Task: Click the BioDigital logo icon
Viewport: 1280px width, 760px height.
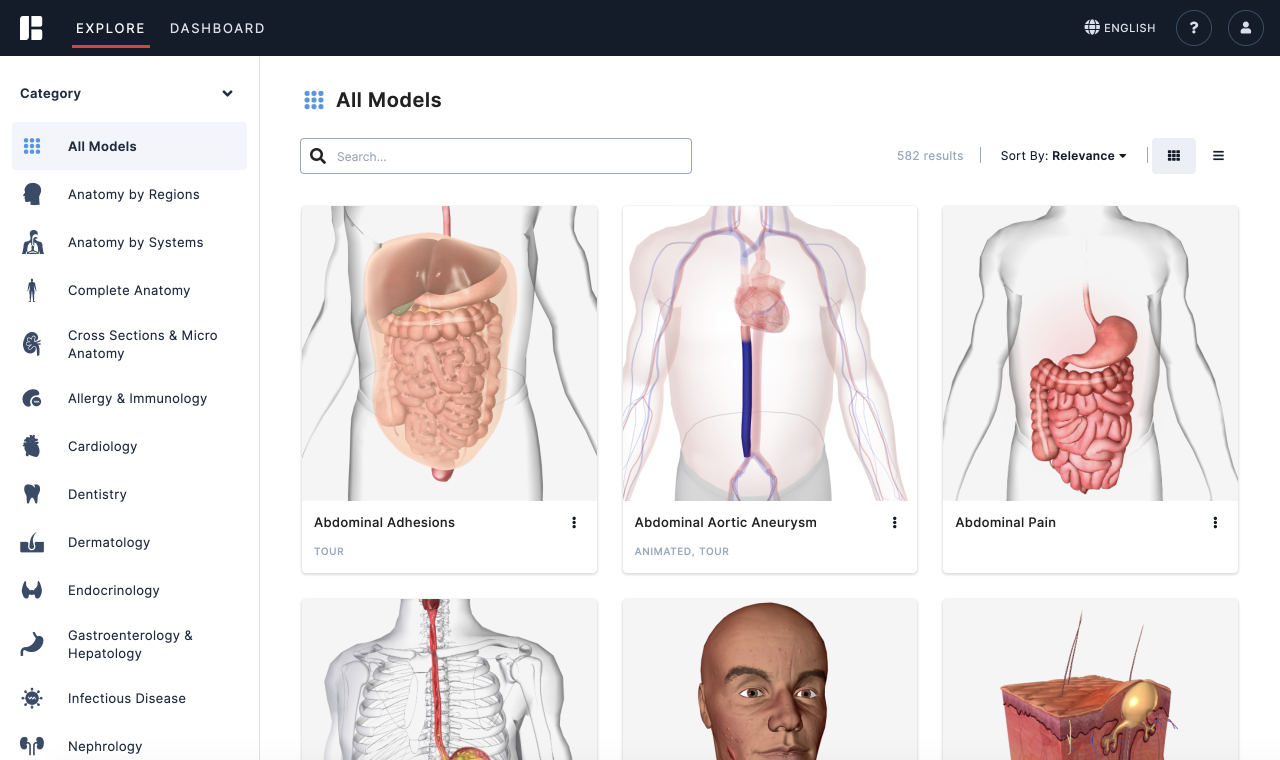Action: click(31, 28)
